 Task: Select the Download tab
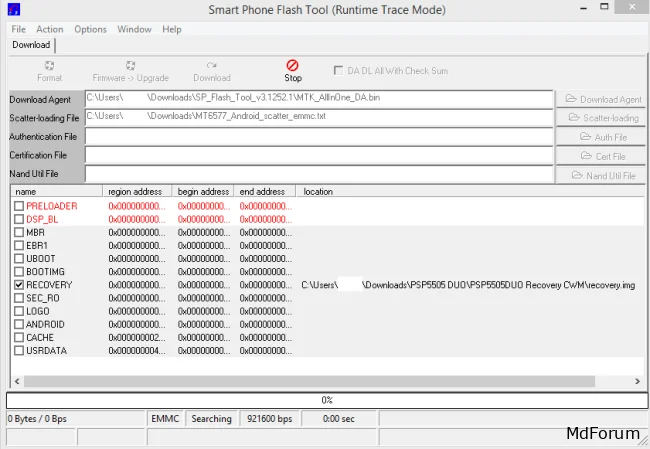pos(31,45)
